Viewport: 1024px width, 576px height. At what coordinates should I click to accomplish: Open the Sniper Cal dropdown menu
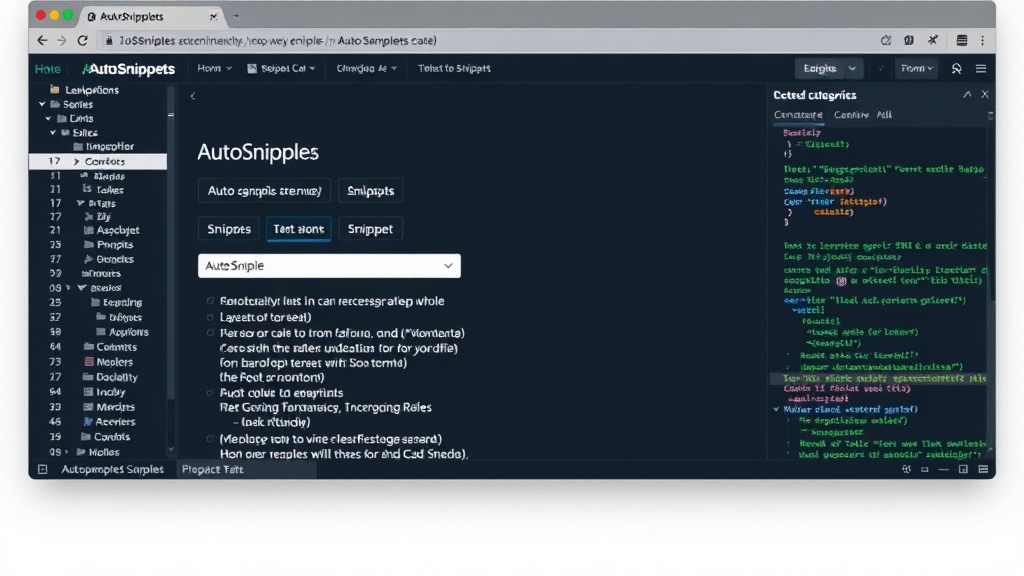coord(281,68)
